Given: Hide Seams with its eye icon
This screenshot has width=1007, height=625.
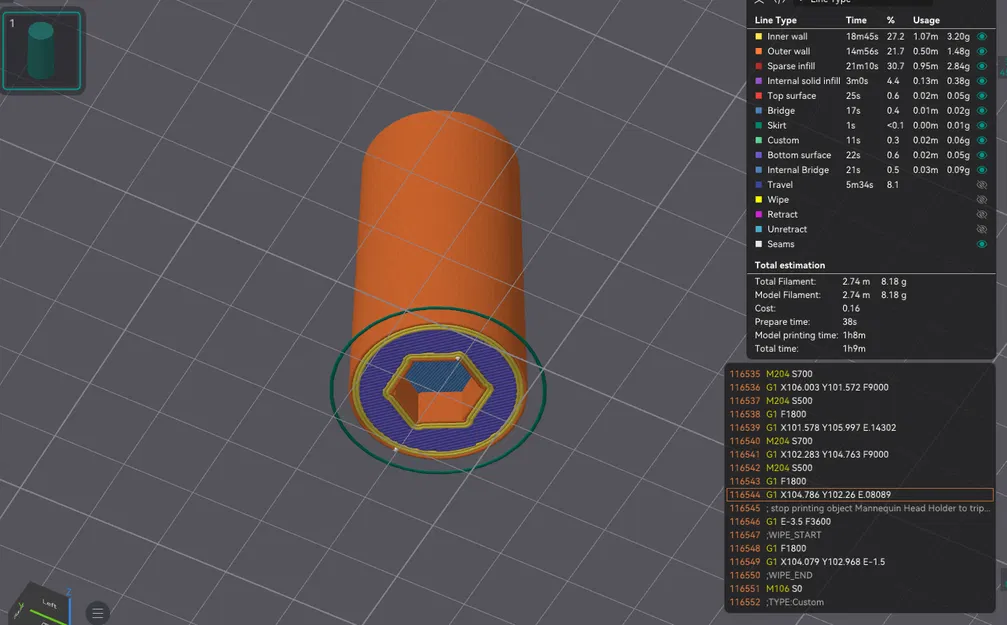Looking at the screenshot, I should pyautogui.click(x=981, y=244).
